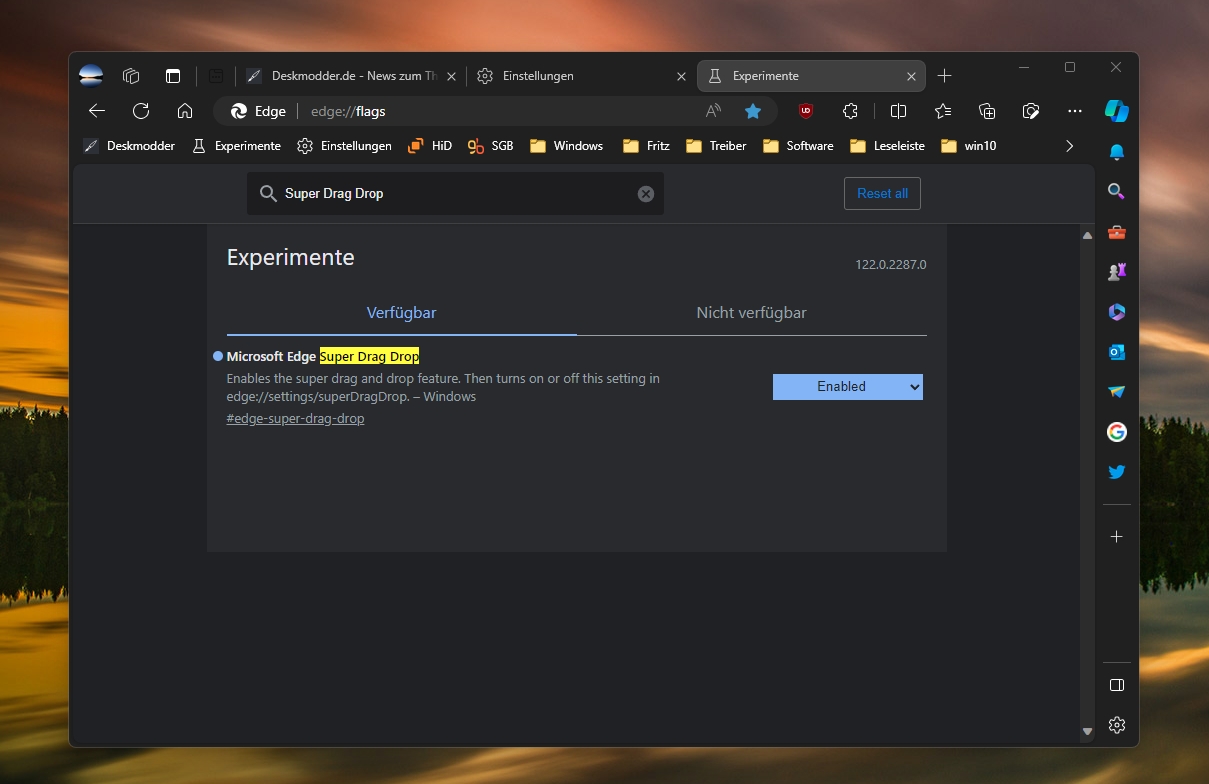Click the page scrollbar down arrow
1209x784 pixels.
pyautogui.click(x=1088, y=732)
